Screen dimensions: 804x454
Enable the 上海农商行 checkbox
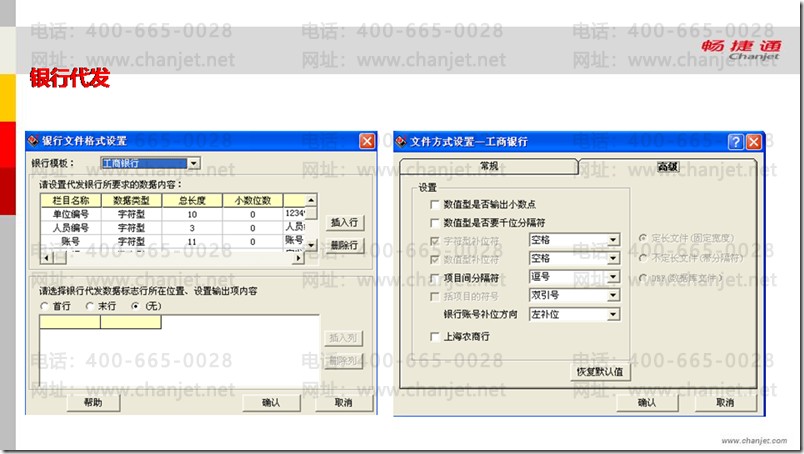pos(435,337)
